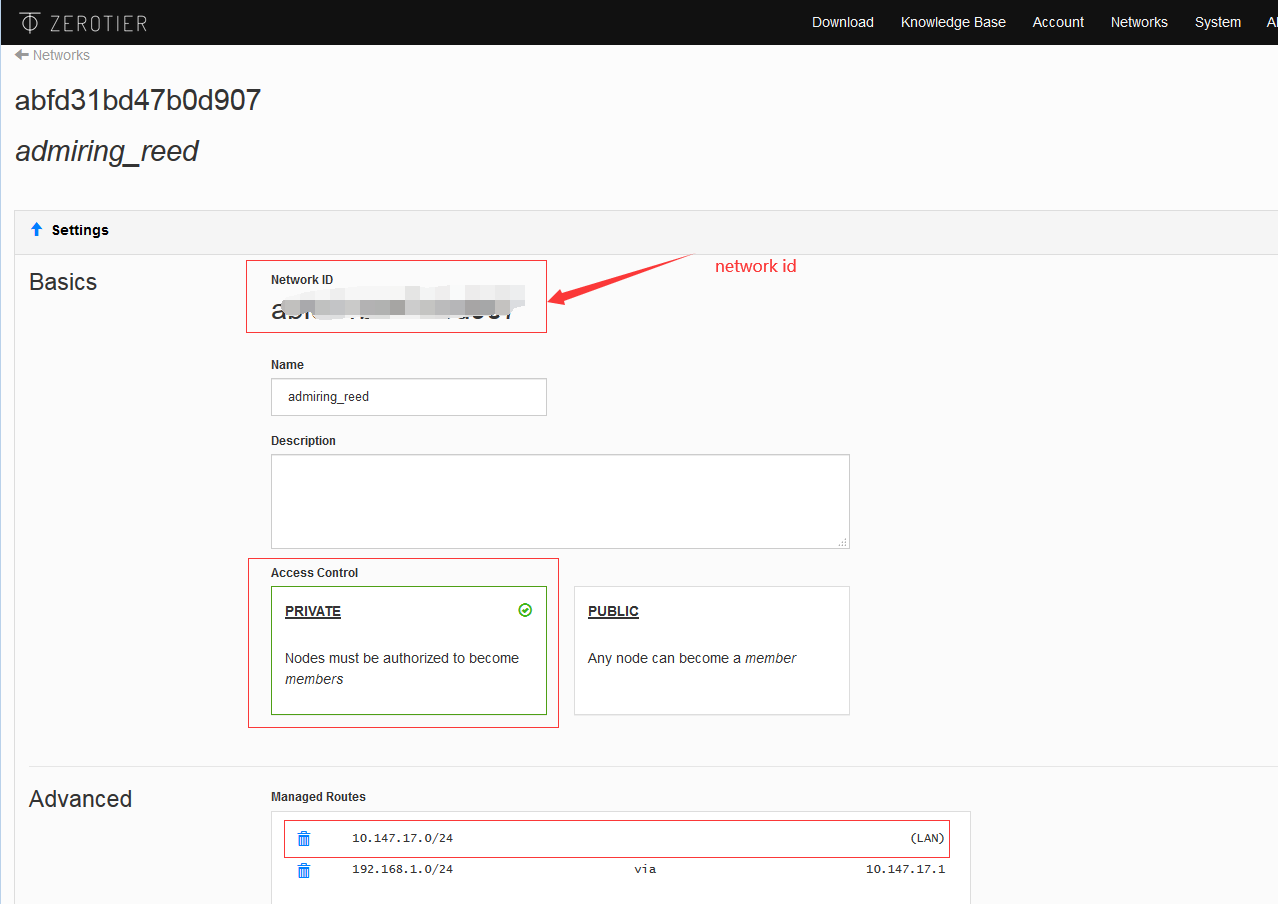The height and width of the screenshot is (904, 1278).
Task: Click the back arrow beside Networks
Action: 21,55
